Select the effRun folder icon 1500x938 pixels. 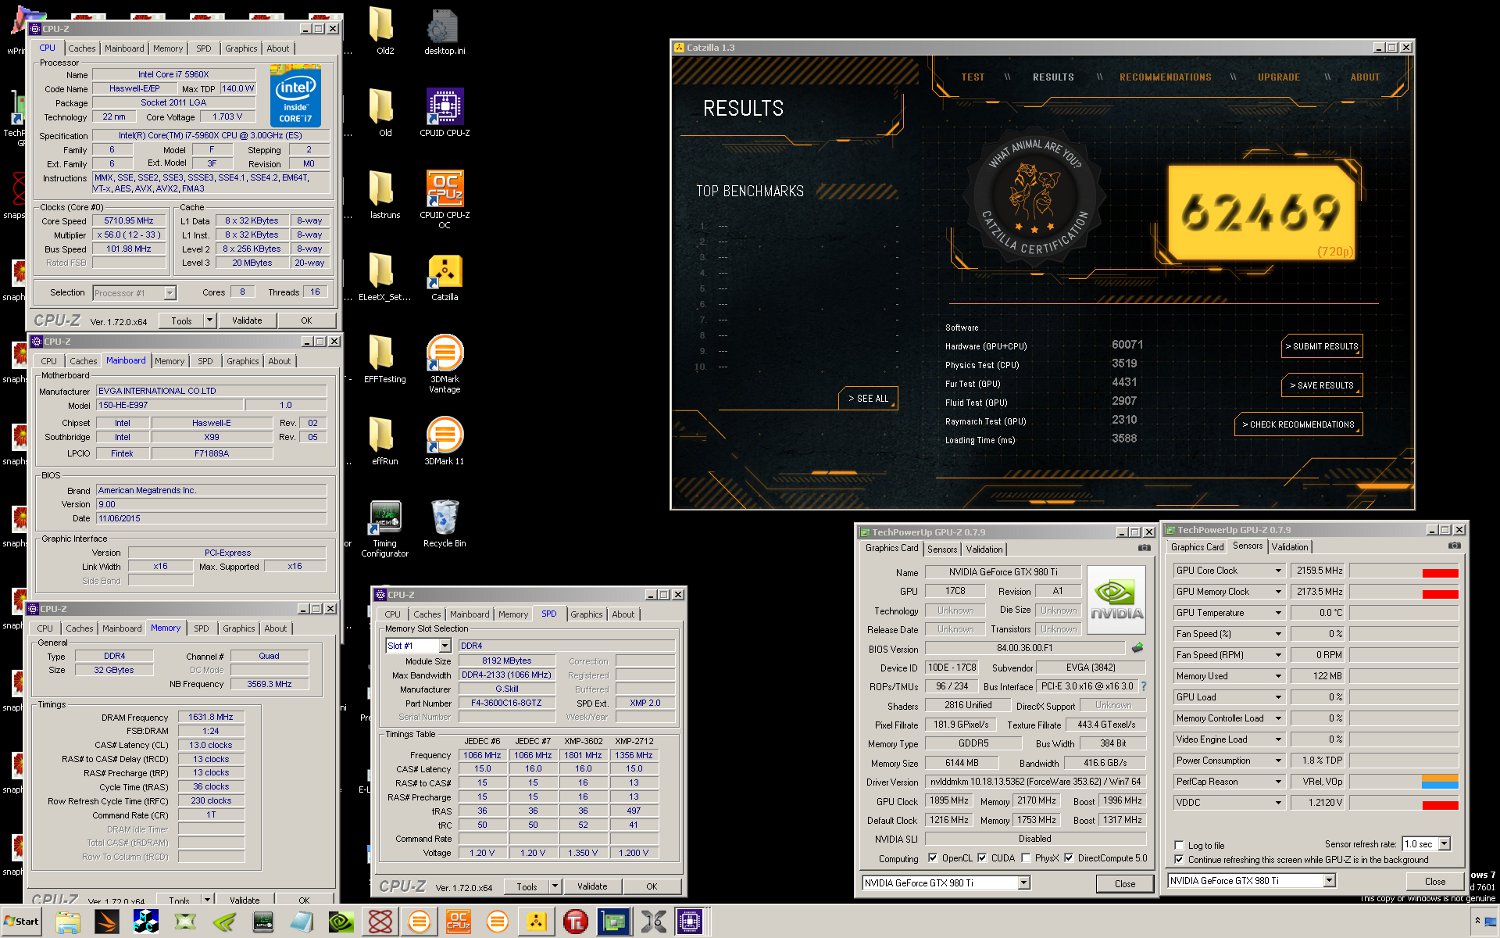[384, 441]
